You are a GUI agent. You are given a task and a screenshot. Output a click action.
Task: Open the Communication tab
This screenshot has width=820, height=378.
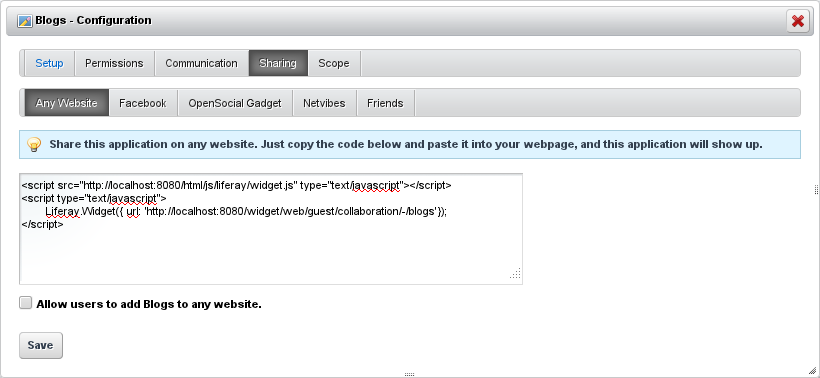click(201, 63)
